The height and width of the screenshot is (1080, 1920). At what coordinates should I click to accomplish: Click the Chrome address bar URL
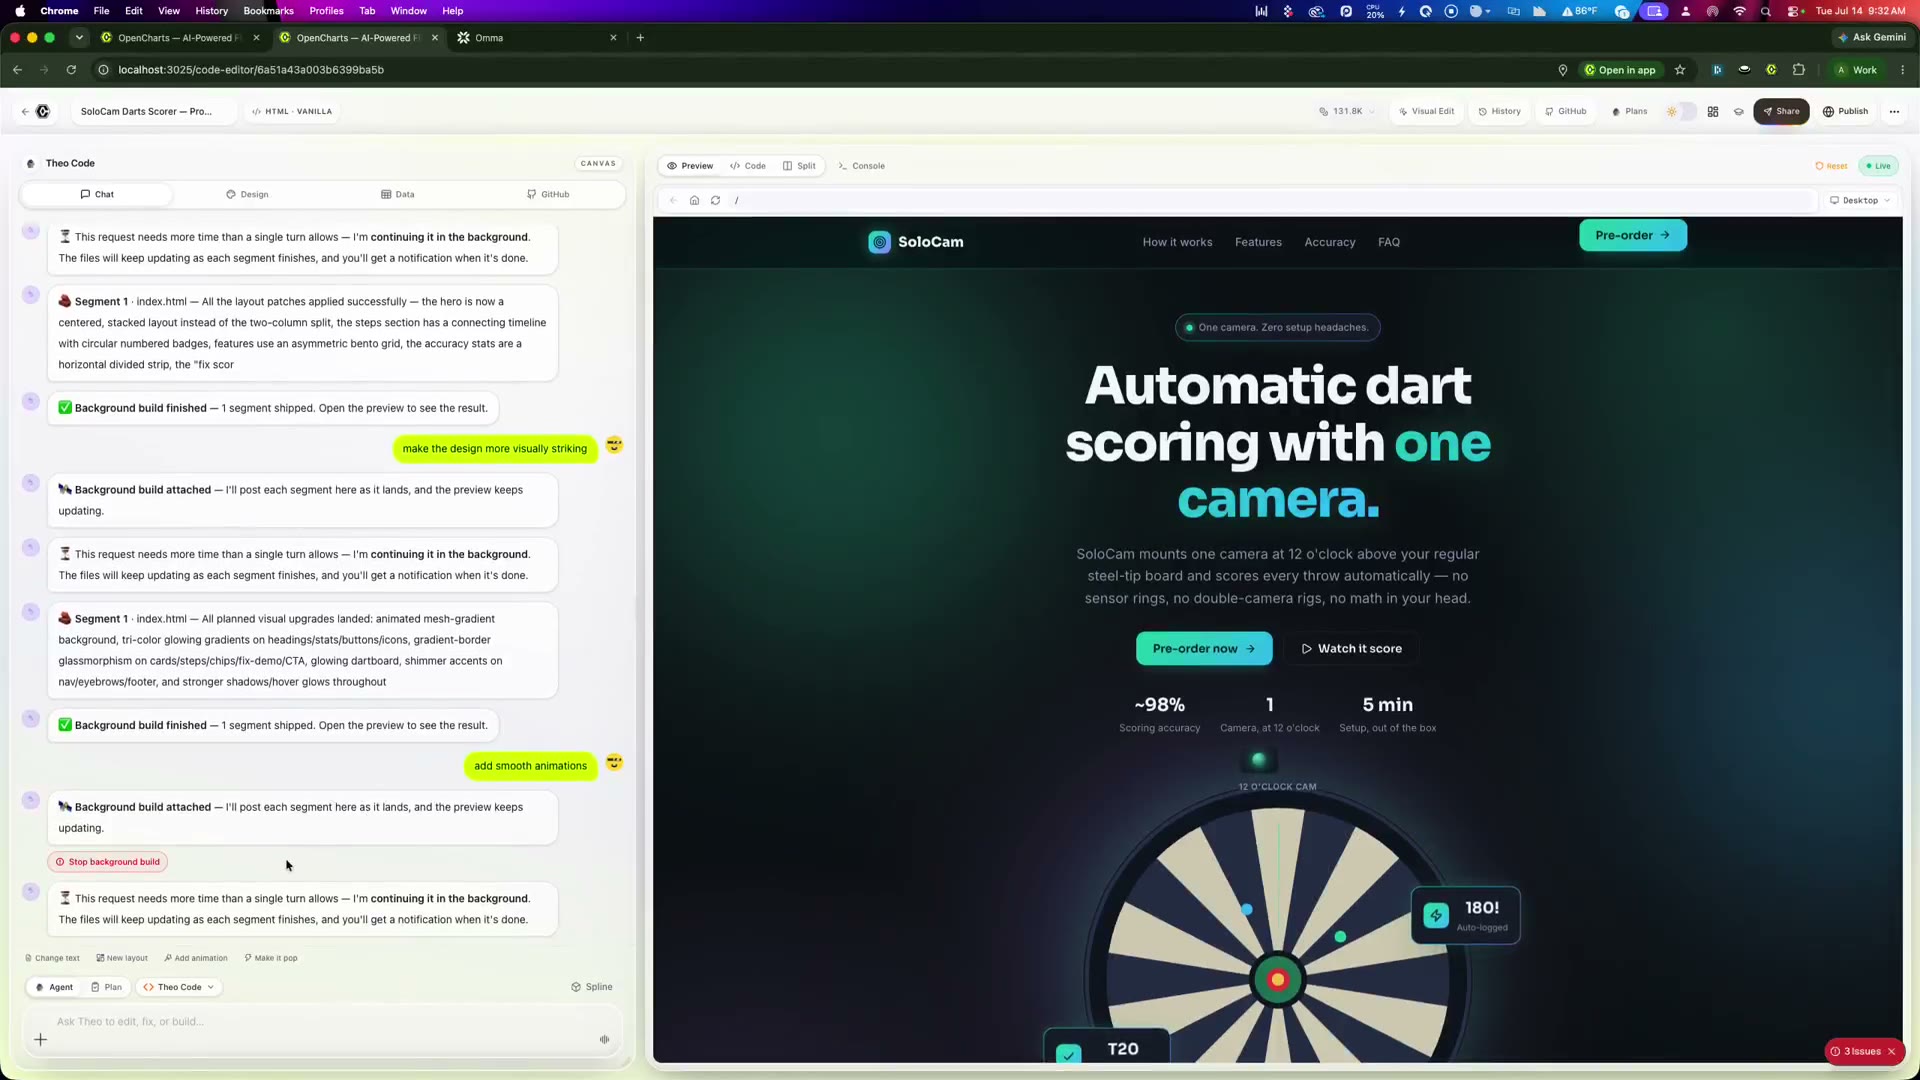click(x=251, y=70)
